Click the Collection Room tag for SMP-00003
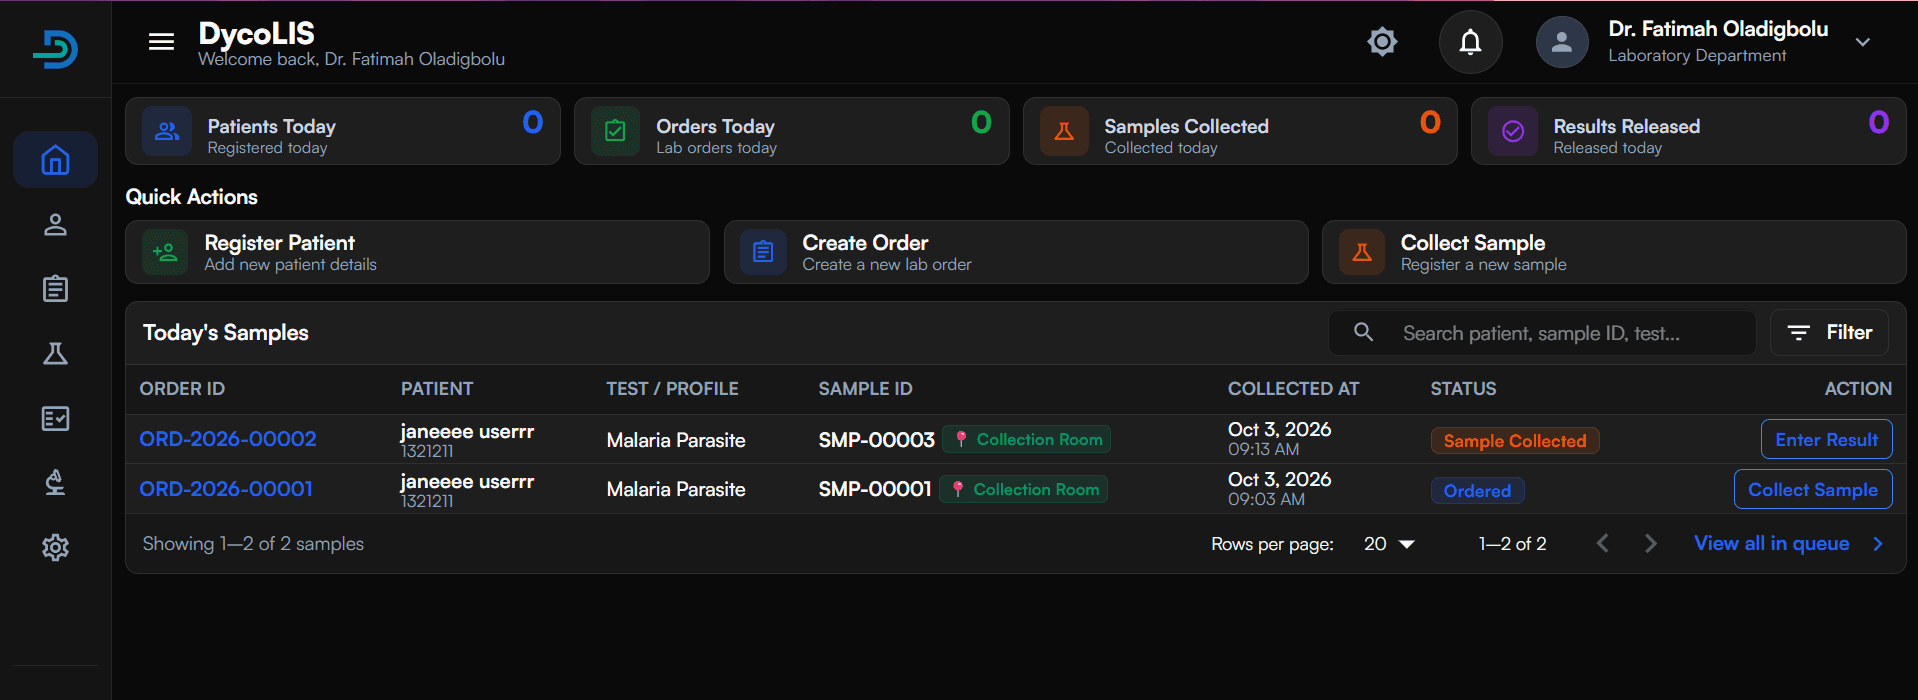The image size is (1918, 700). click(1027, 439)
